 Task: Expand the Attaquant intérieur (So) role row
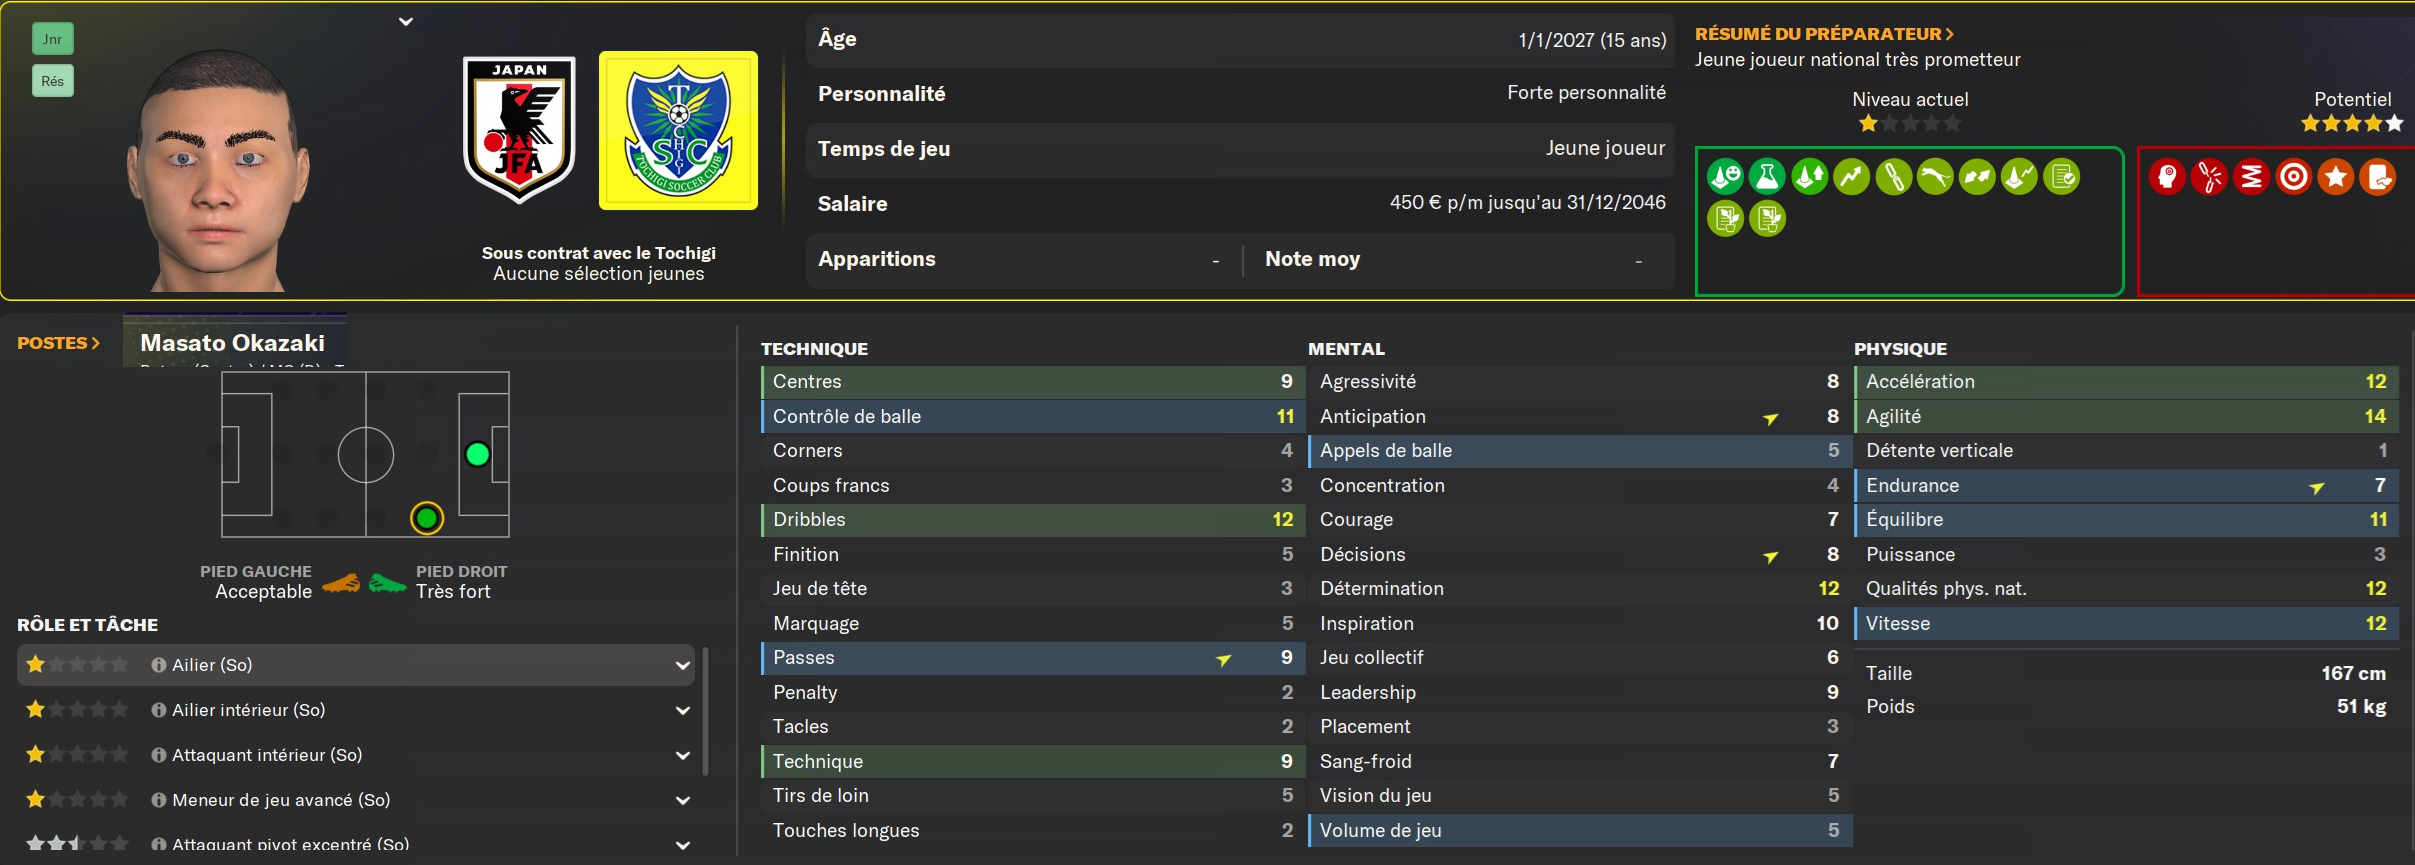tap(682, 755)
